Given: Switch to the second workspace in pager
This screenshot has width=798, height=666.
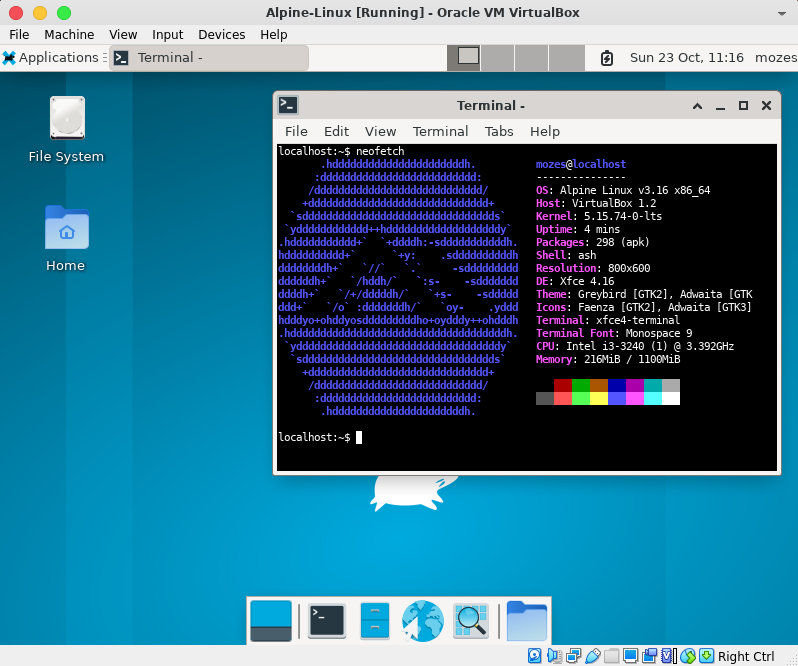Looking at the screenshot, I should click(x=497, y=57).
